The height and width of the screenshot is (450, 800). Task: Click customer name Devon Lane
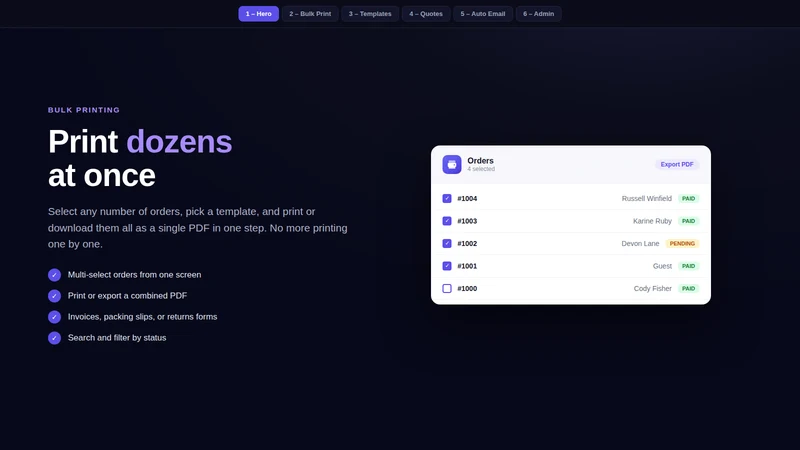[x=640, y=243]
